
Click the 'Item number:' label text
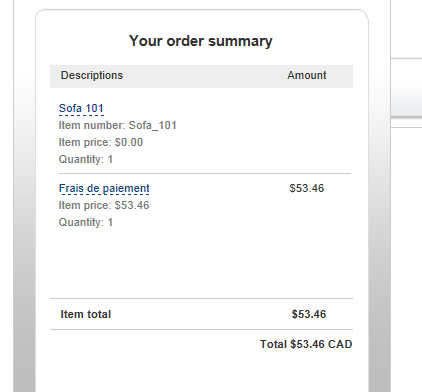pos(92,125)
